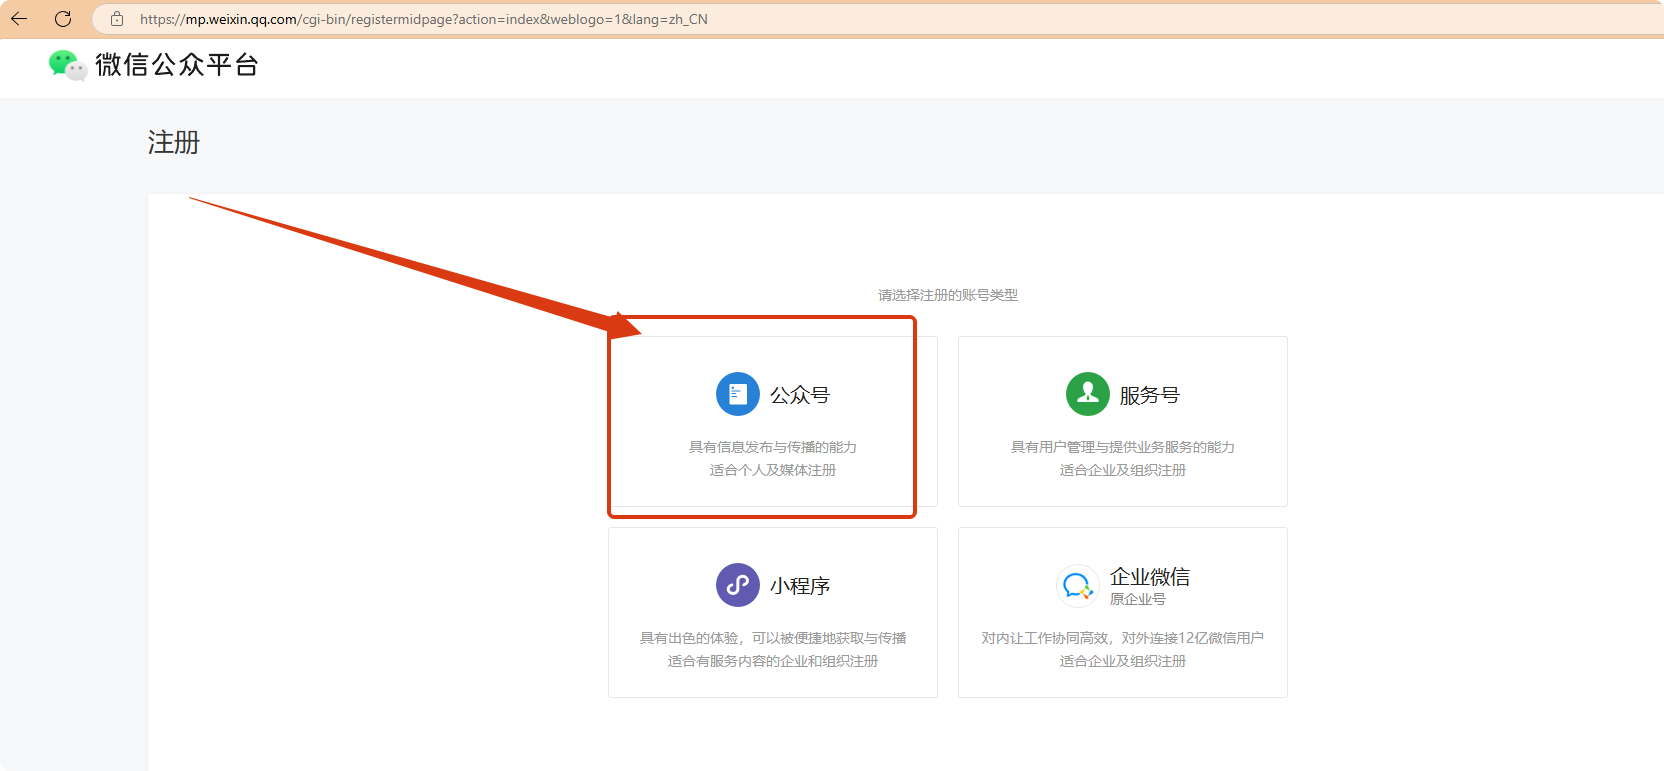Click the site lock icon in address bar
Viewport: 1664px width, 771px height.
[117, 19]
